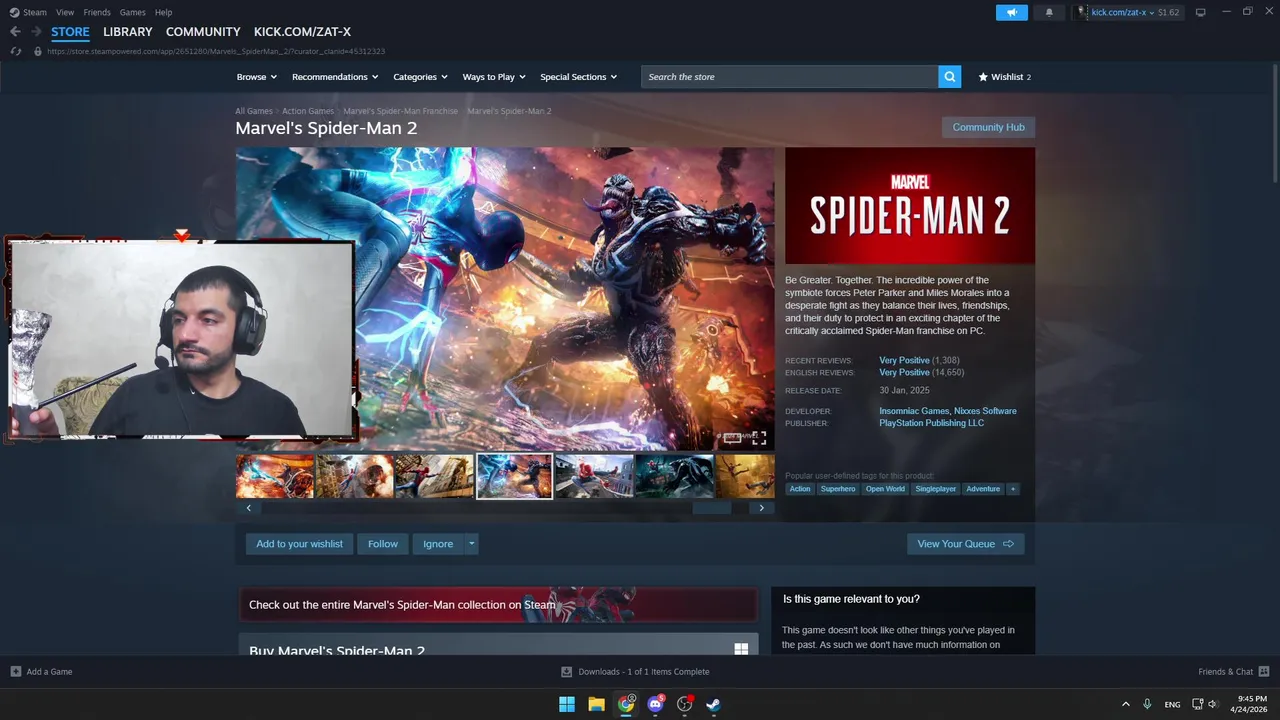Screen dimensions: 1280x720
Task: Select the STORE tab
Action: [70, 32]
